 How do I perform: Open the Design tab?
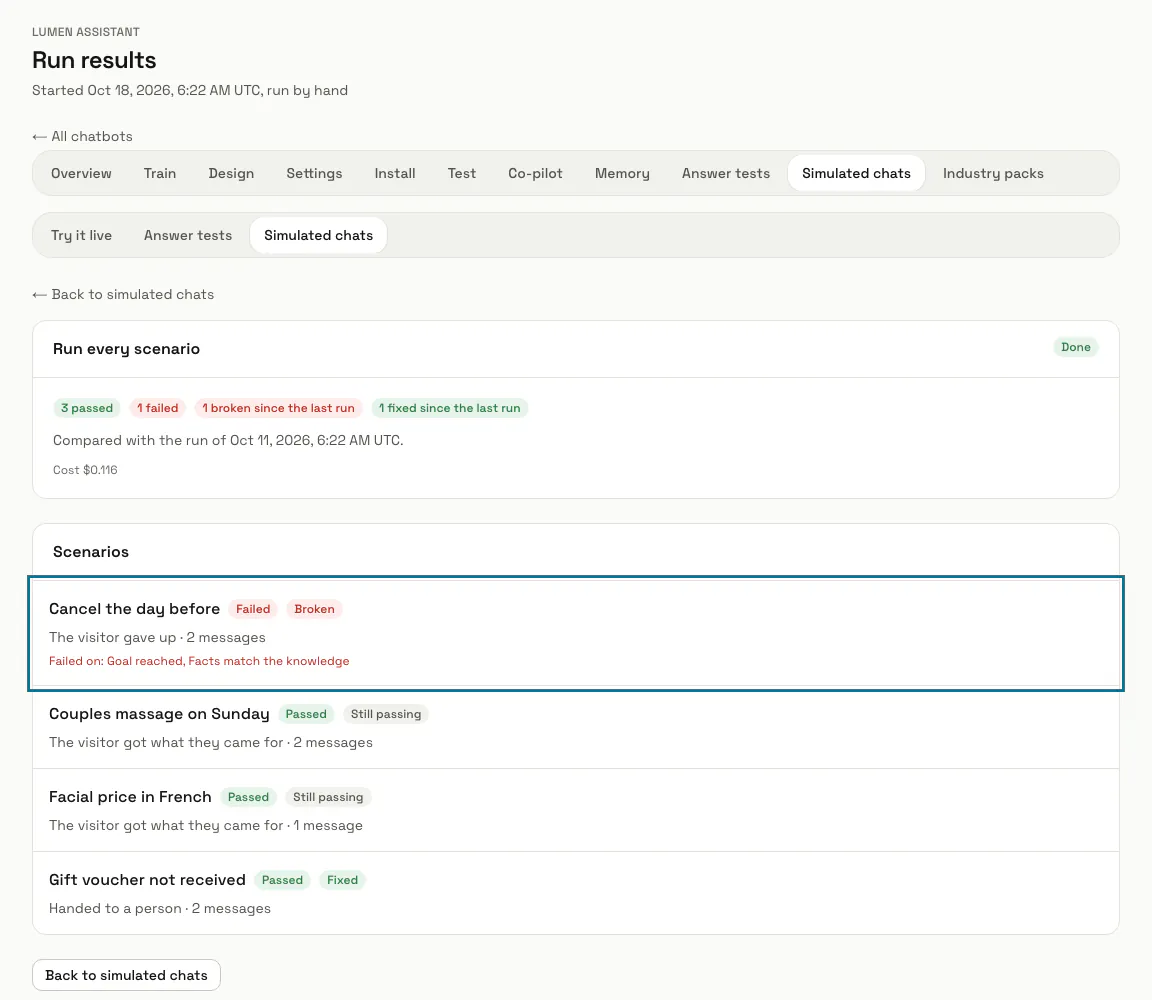(231, 173)
